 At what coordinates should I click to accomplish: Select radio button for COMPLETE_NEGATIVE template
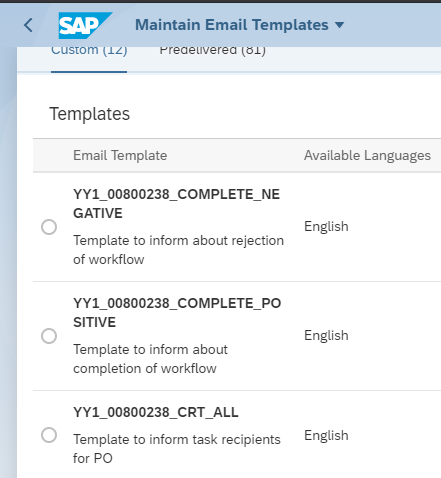coord(49,227)
